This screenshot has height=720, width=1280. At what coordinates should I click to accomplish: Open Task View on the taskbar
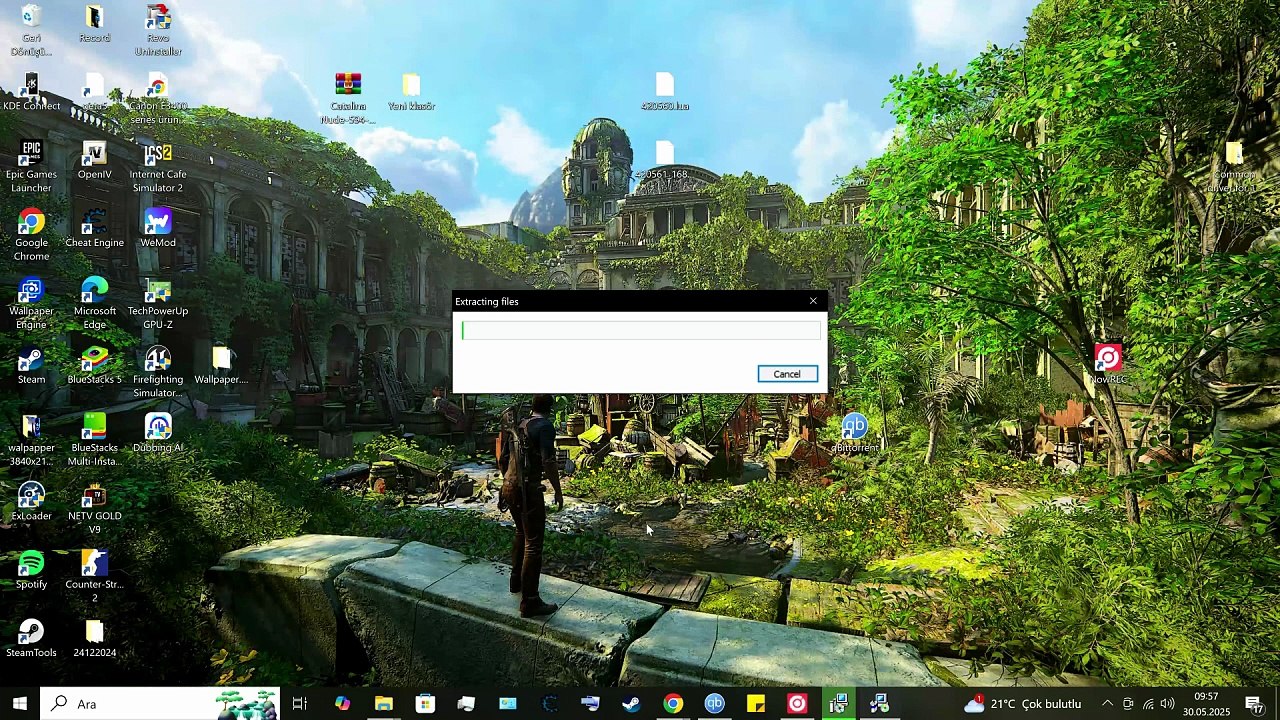click(300, 704)
